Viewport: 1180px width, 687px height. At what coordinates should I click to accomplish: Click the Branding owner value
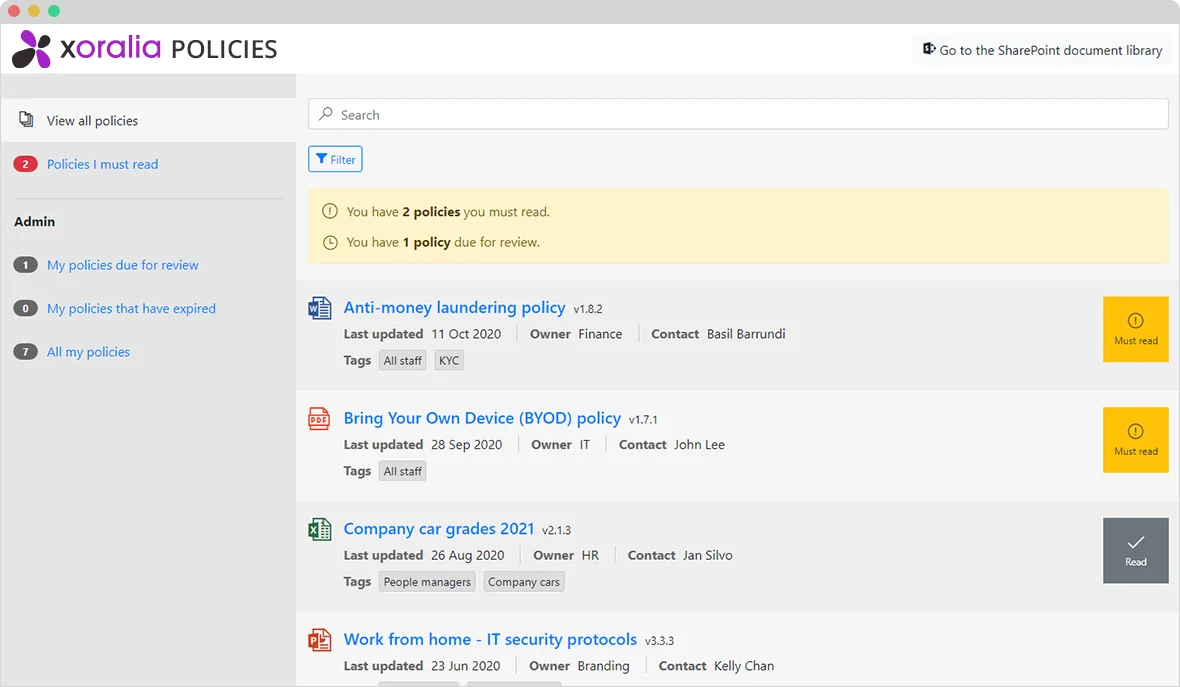[604, 666]
